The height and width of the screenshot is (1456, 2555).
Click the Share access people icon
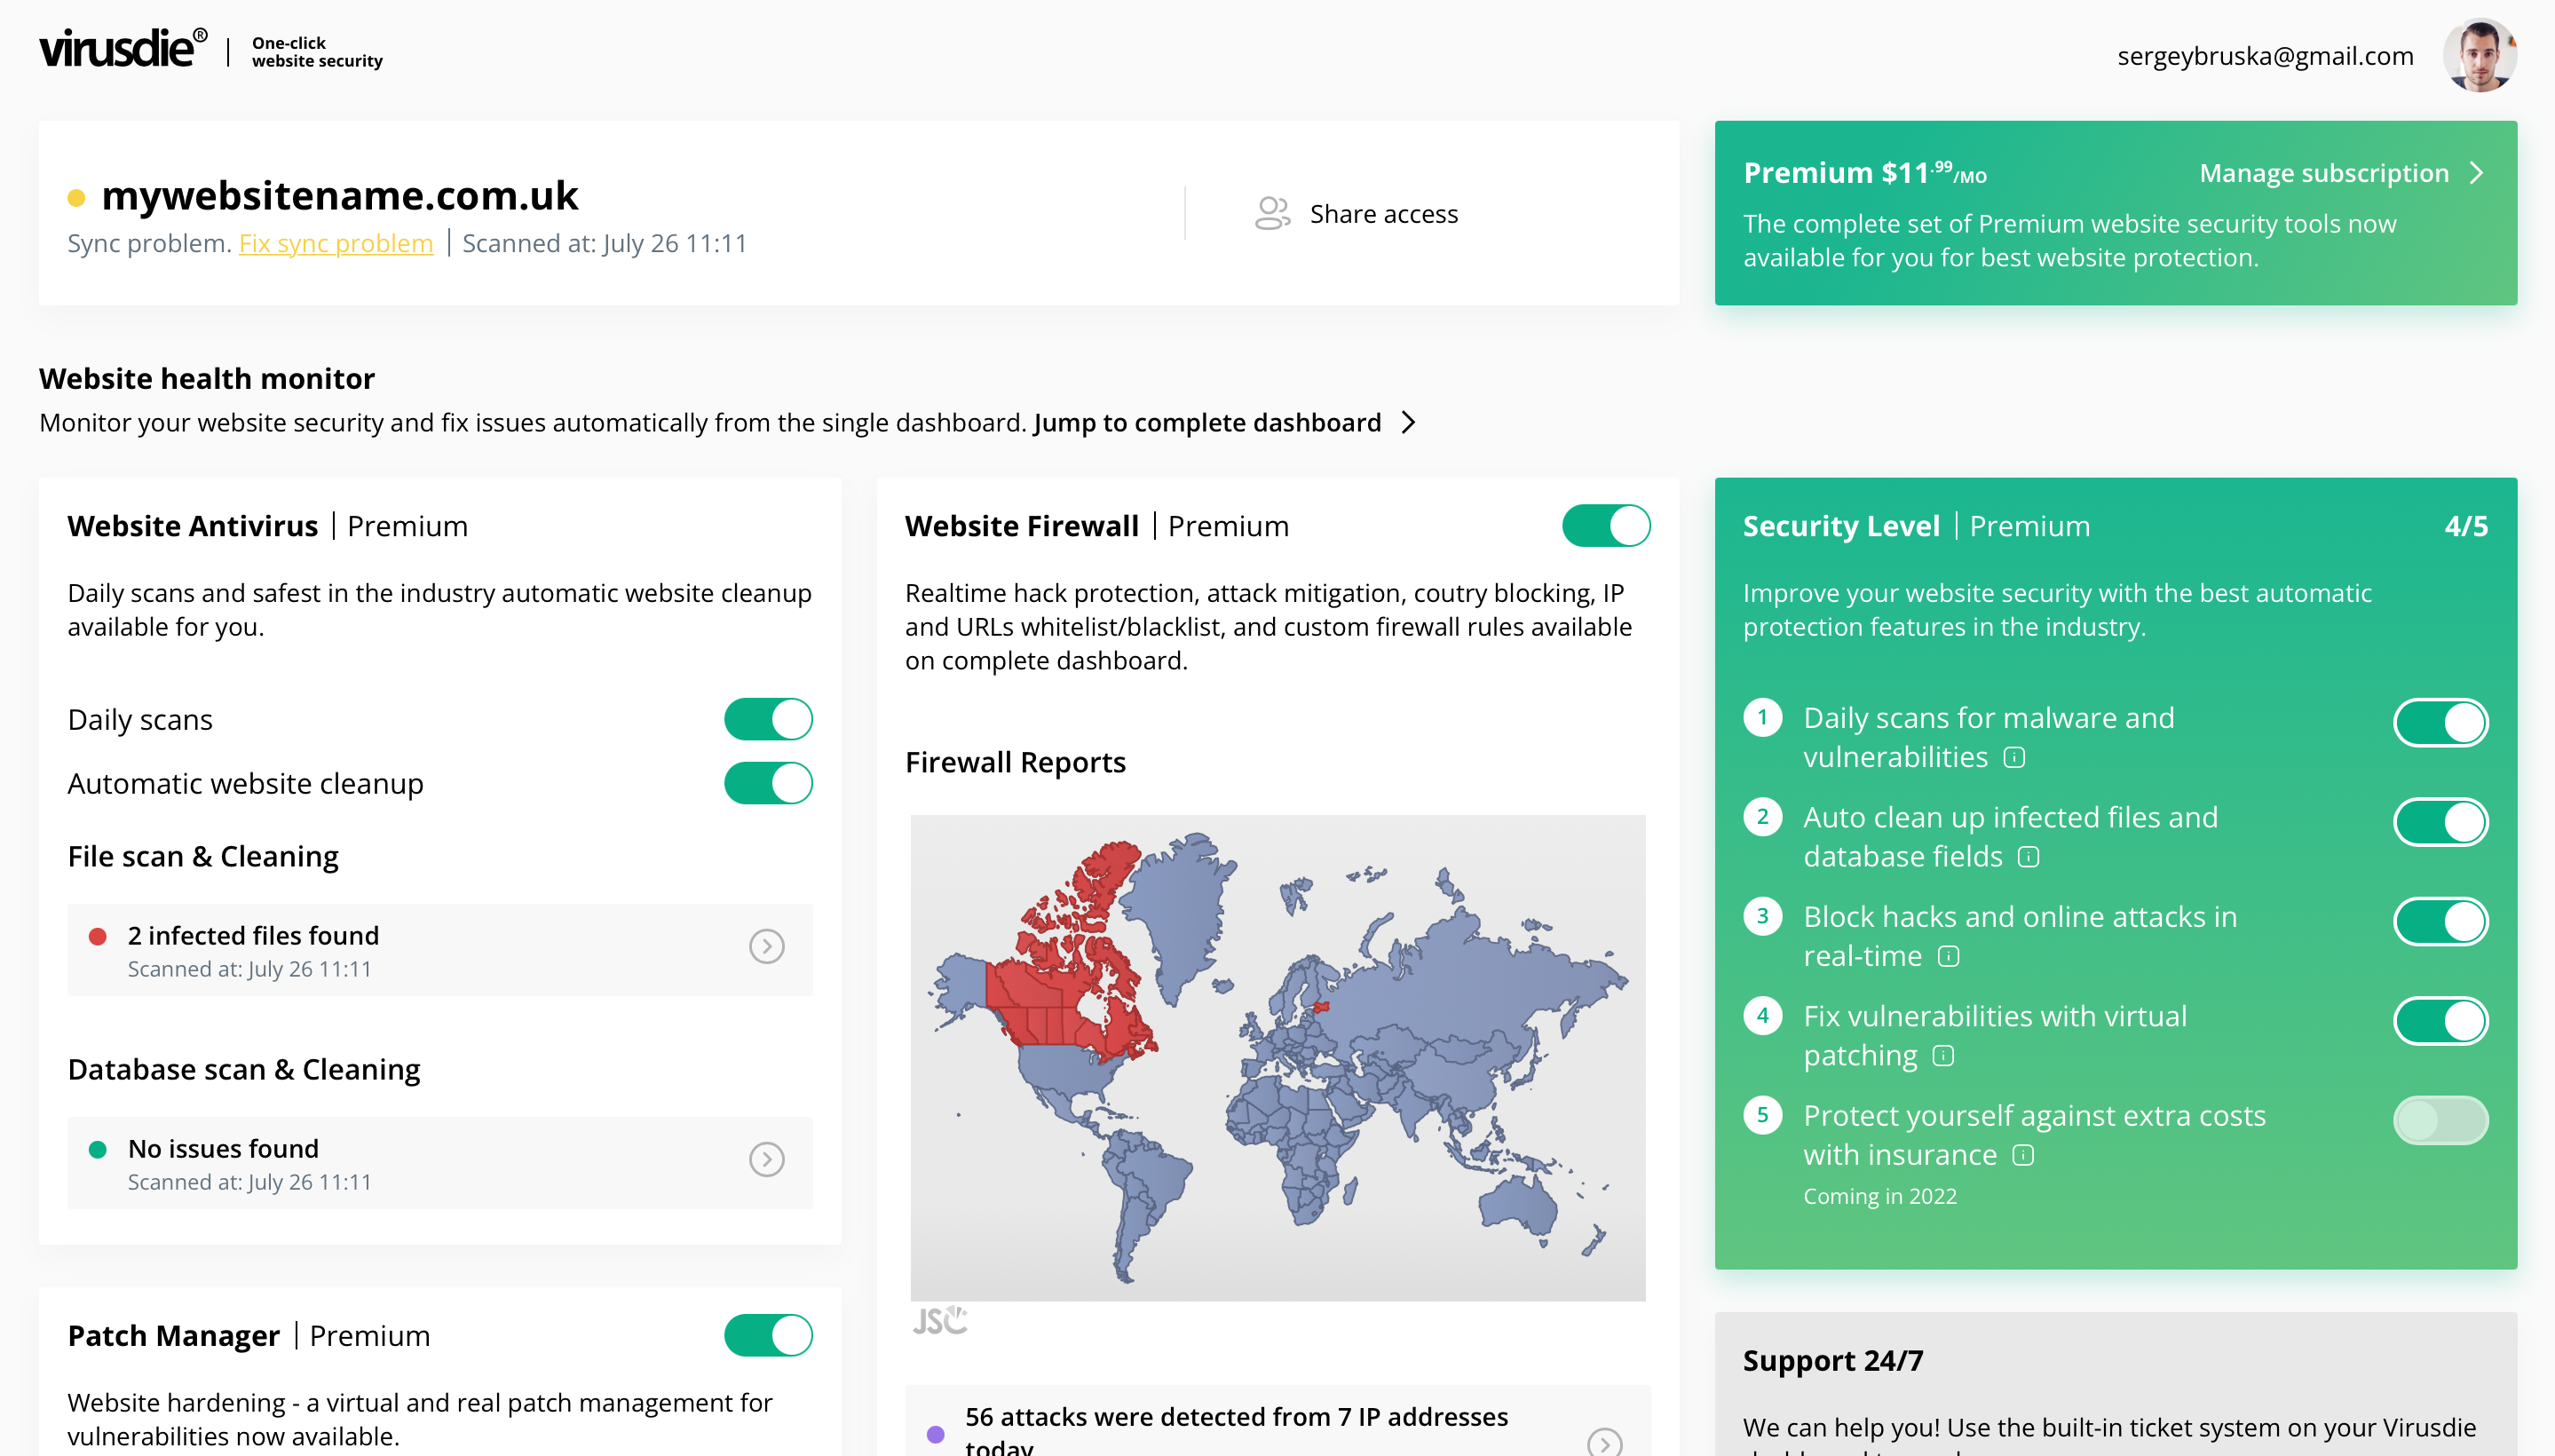(1272, 213)
